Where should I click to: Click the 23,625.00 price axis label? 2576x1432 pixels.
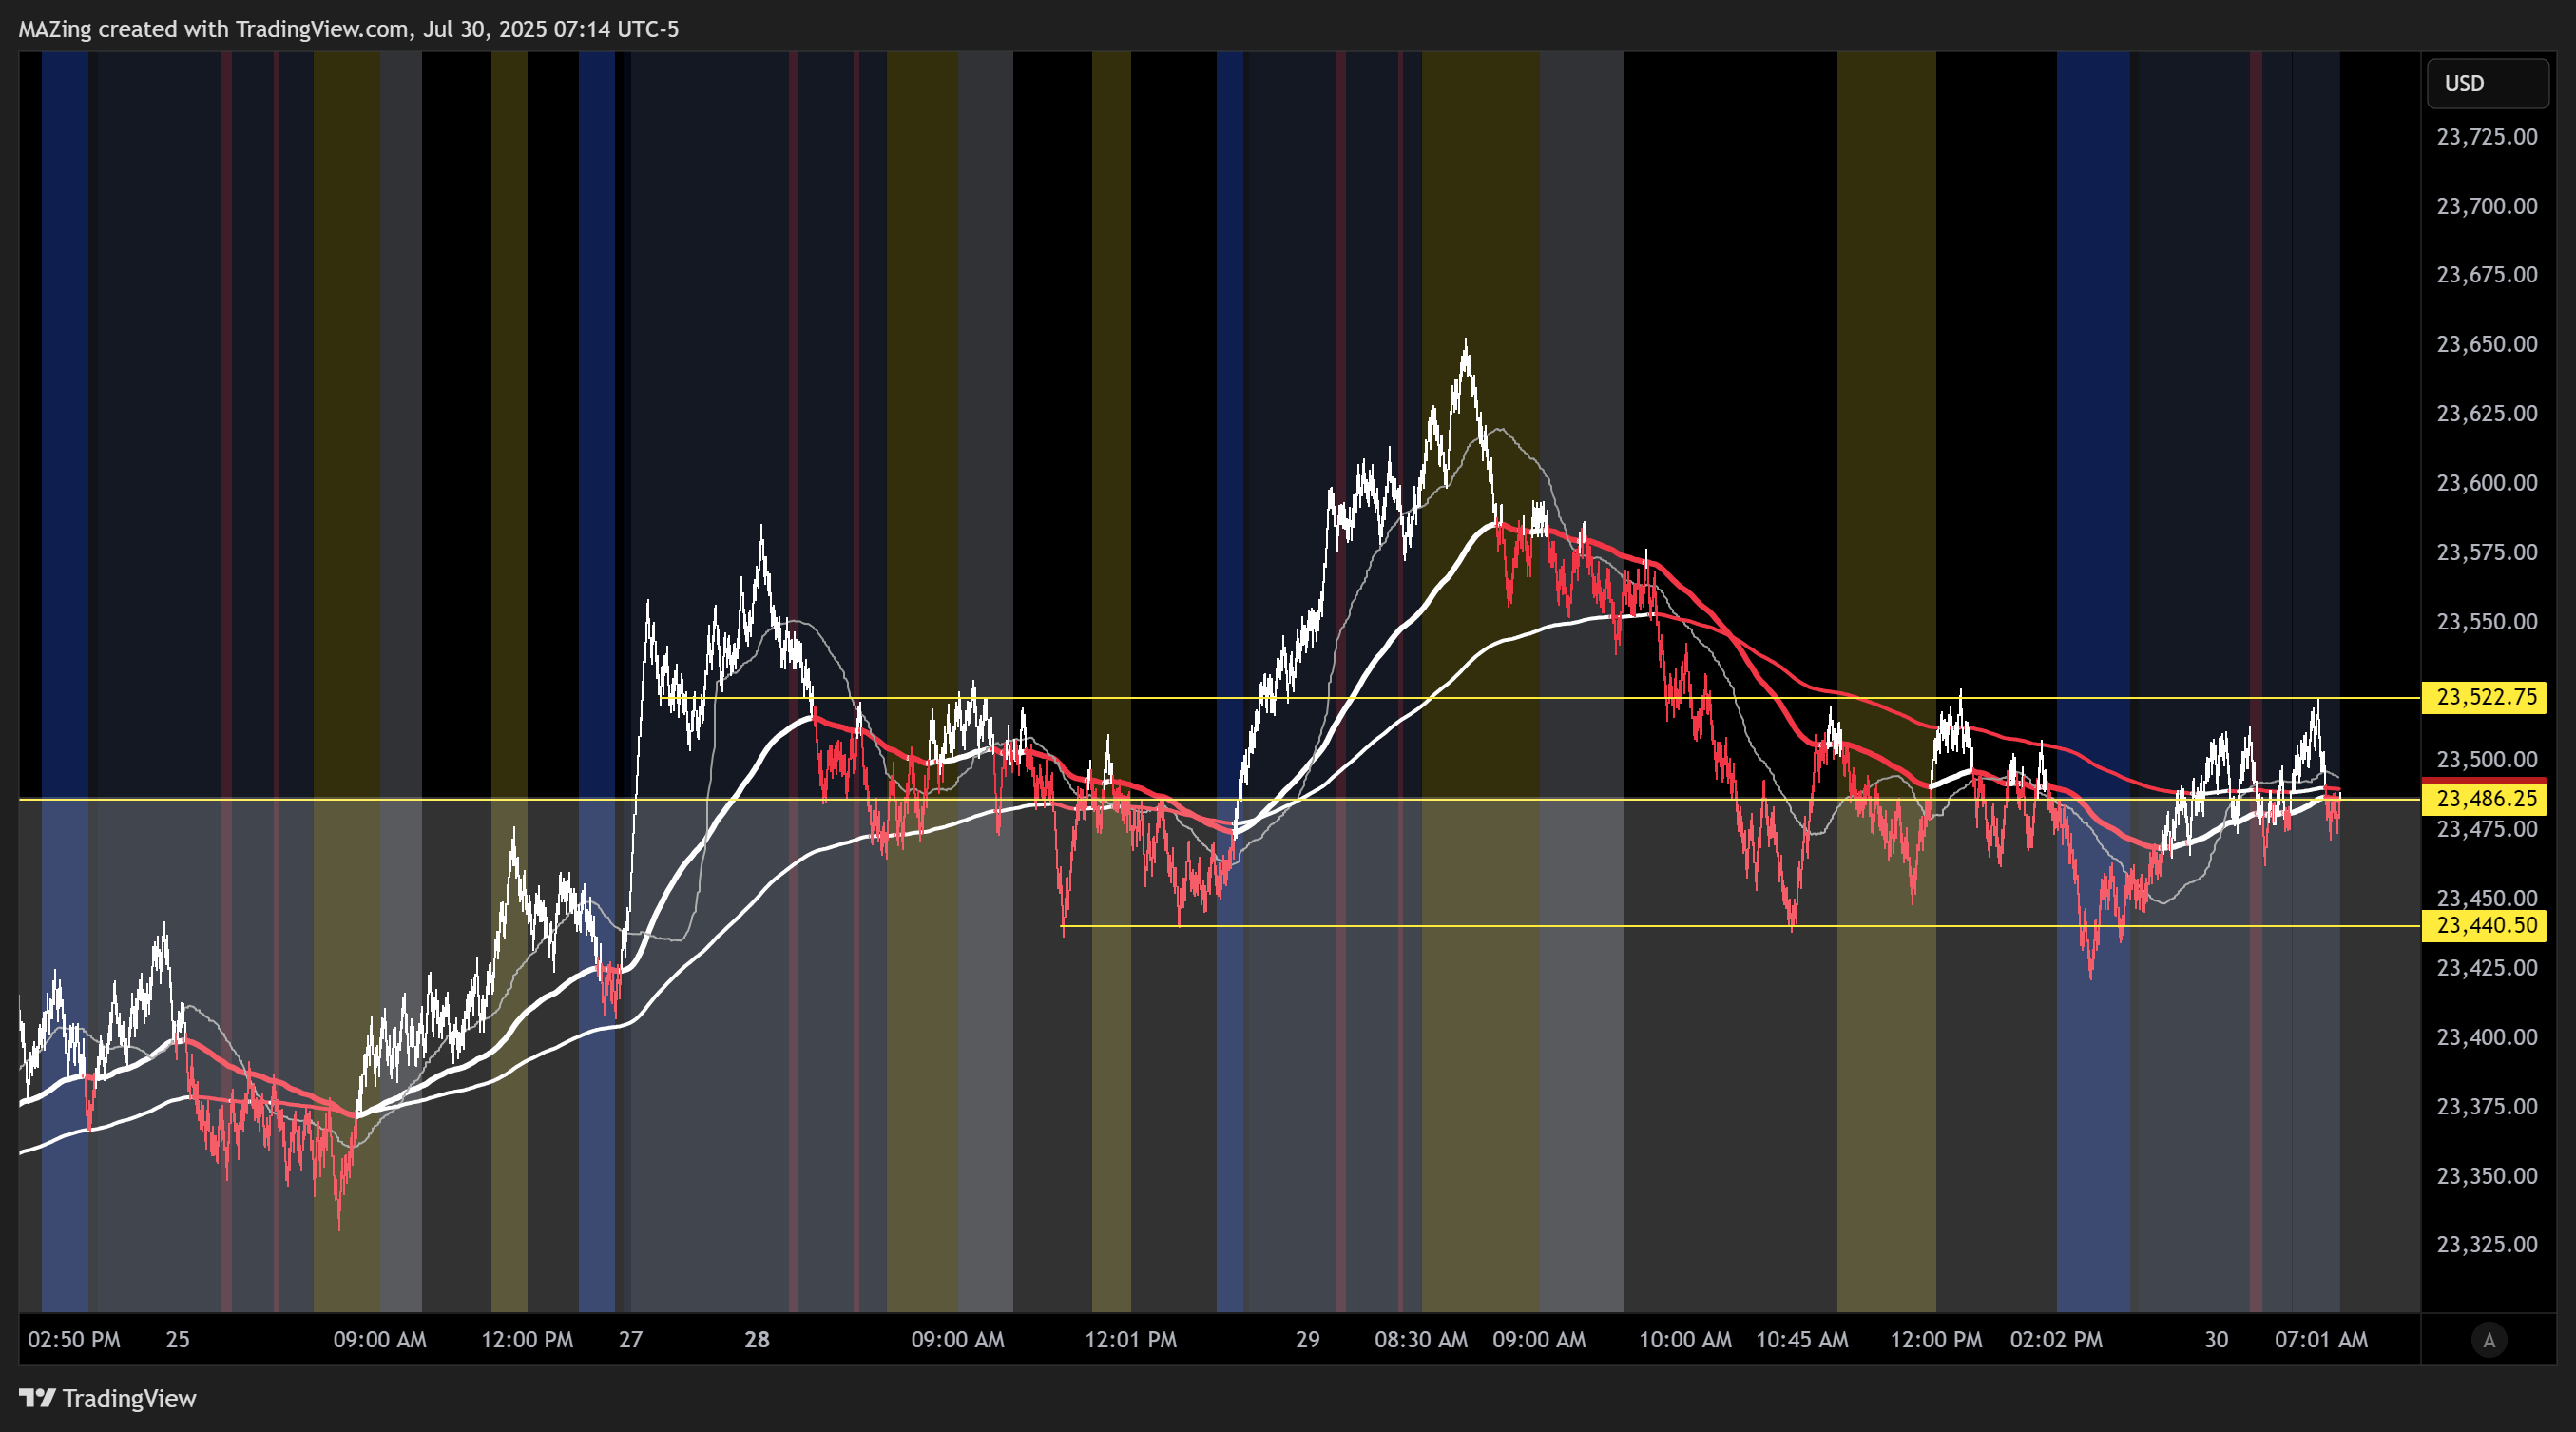pos(2486,413)
